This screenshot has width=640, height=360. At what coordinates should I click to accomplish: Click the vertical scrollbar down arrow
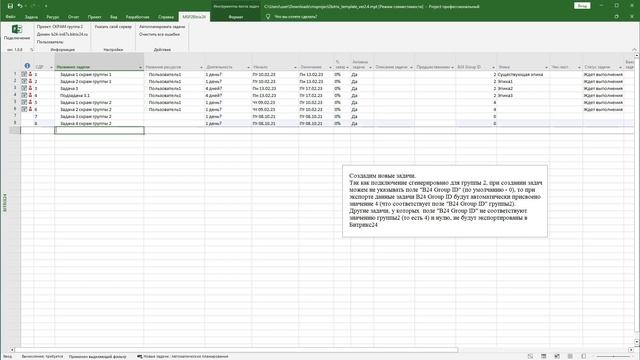(x=637, y=342)
